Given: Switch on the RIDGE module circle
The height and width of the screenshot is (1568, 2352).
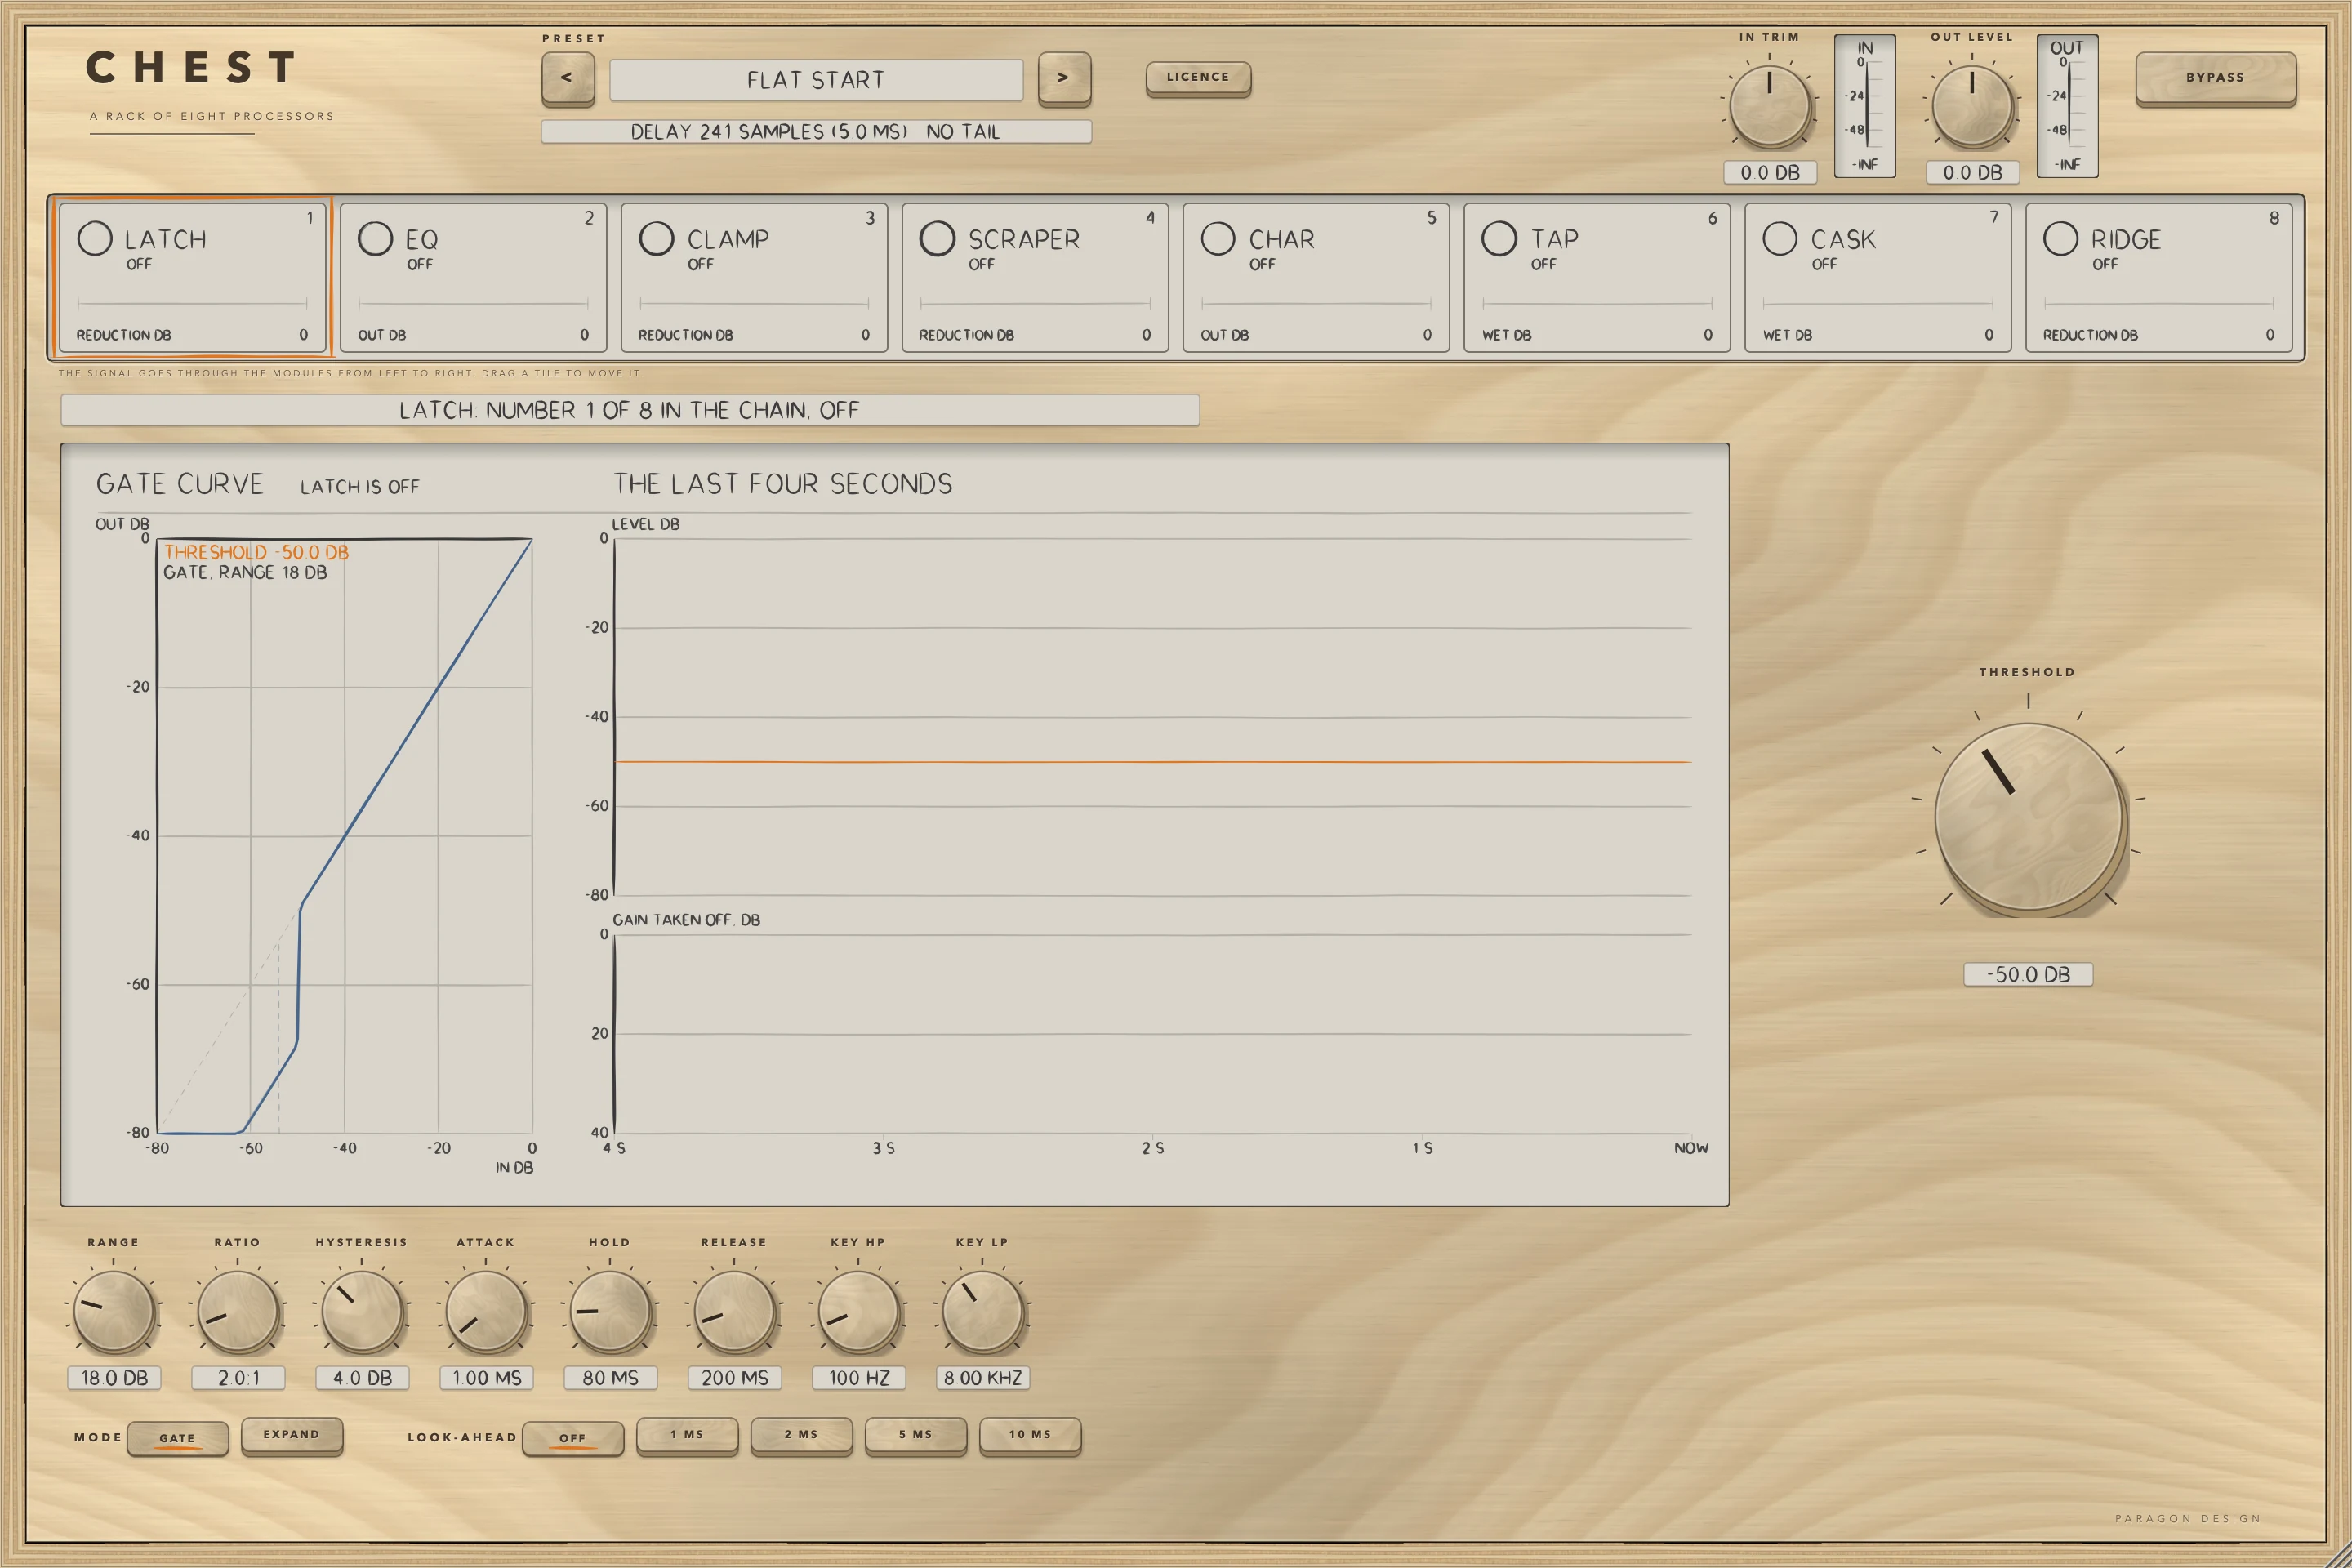Looking at the screenshot, I should pos(2061,238).
